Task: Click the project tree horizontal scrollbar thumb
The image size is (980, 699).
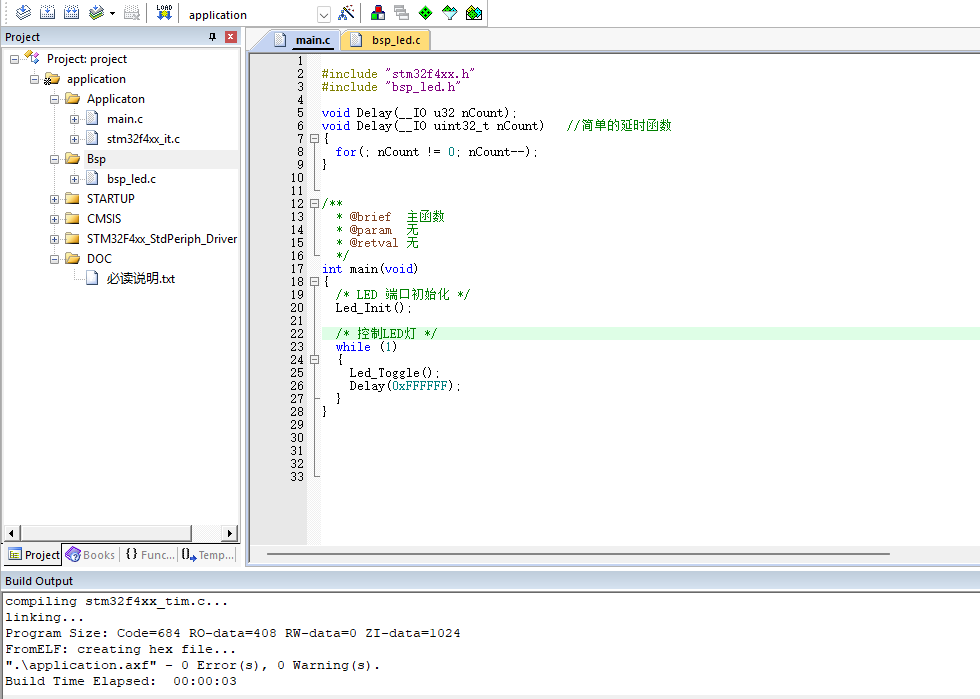Action: tap(106, 533)
